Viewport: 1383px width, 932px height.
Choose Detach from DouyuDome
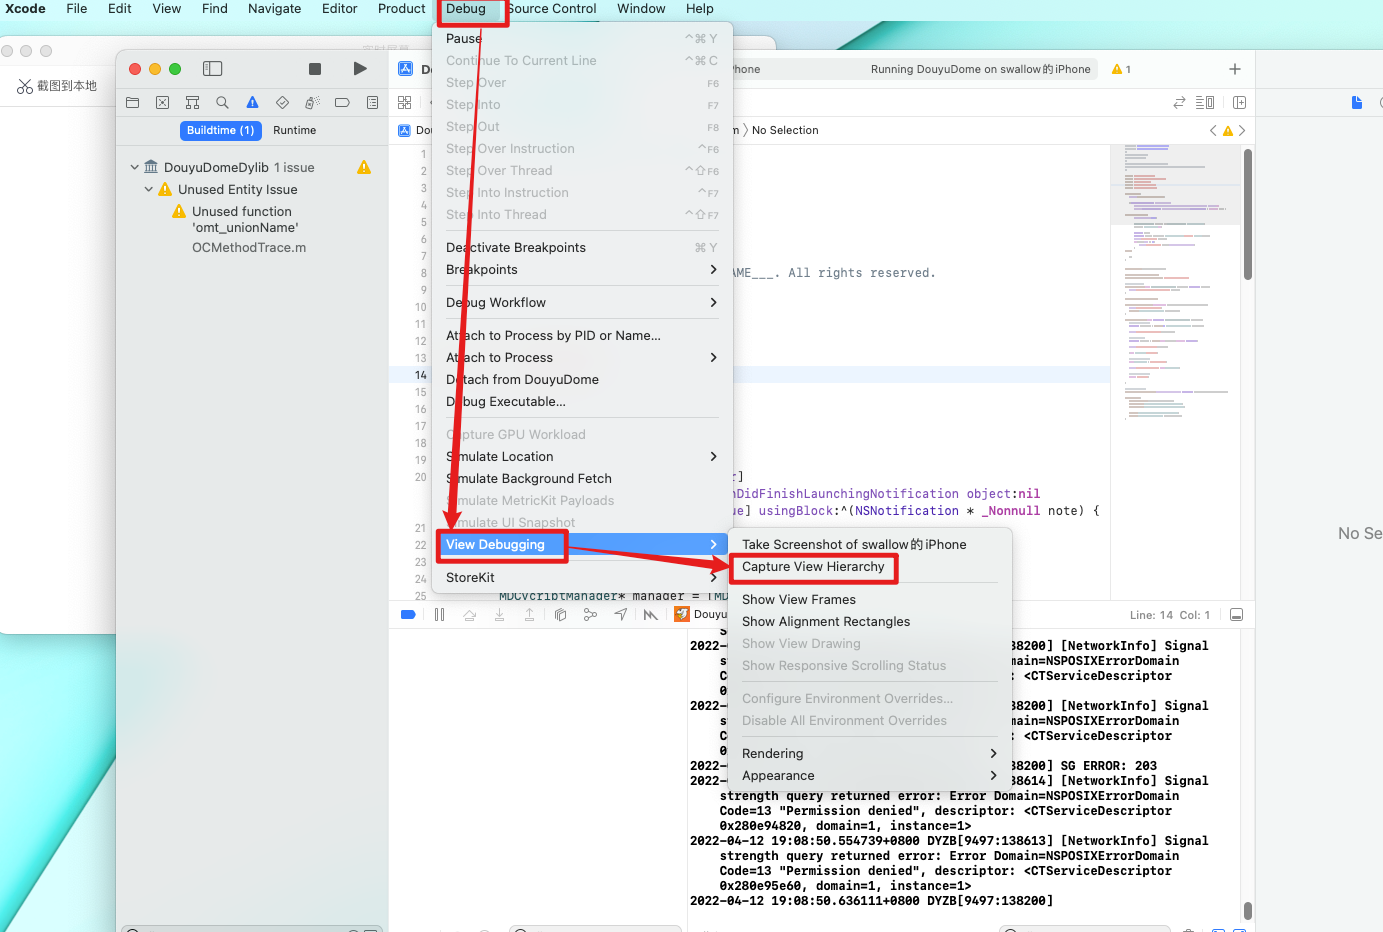pyautogui.click(x=583, y=380)
